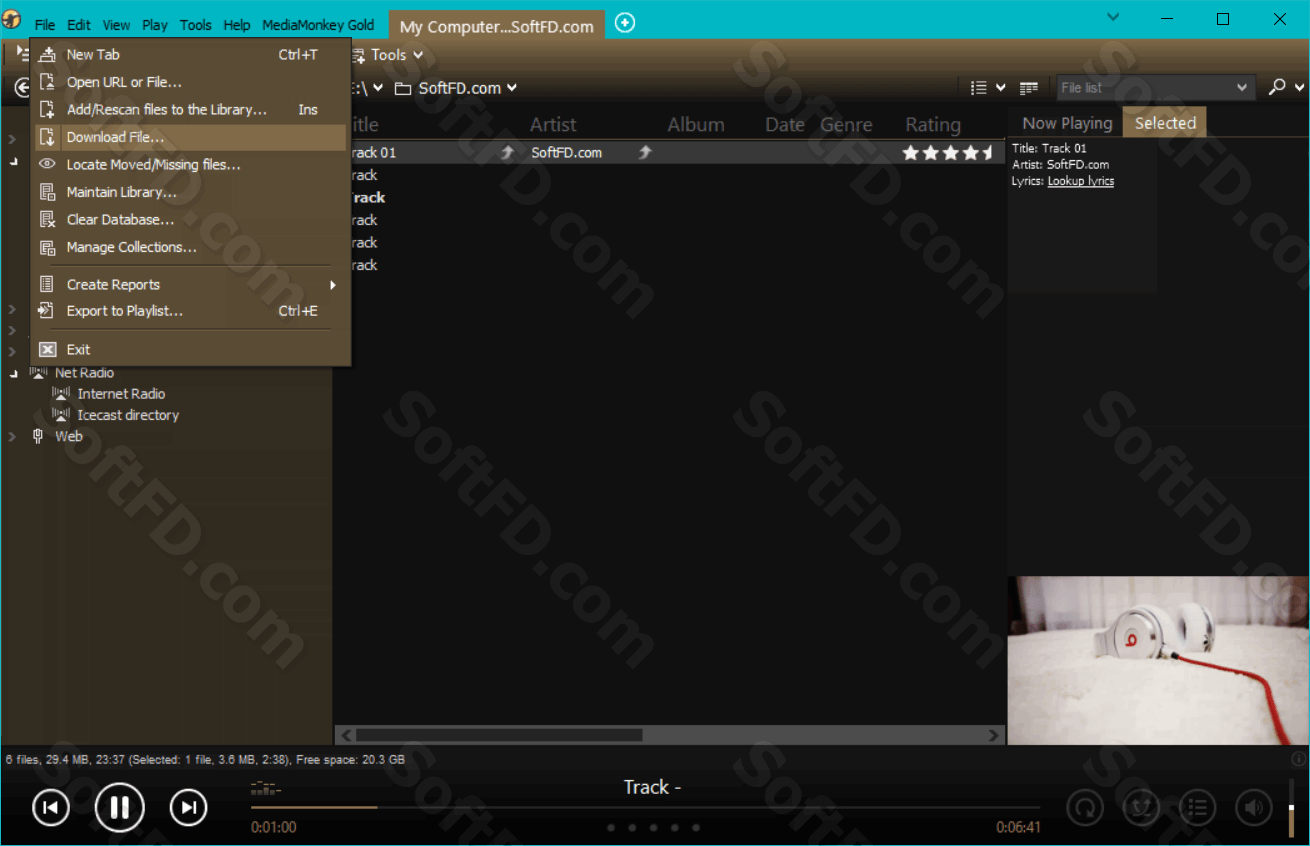
Task: Mute audio with the speaker button
Action: point(1253,807)
